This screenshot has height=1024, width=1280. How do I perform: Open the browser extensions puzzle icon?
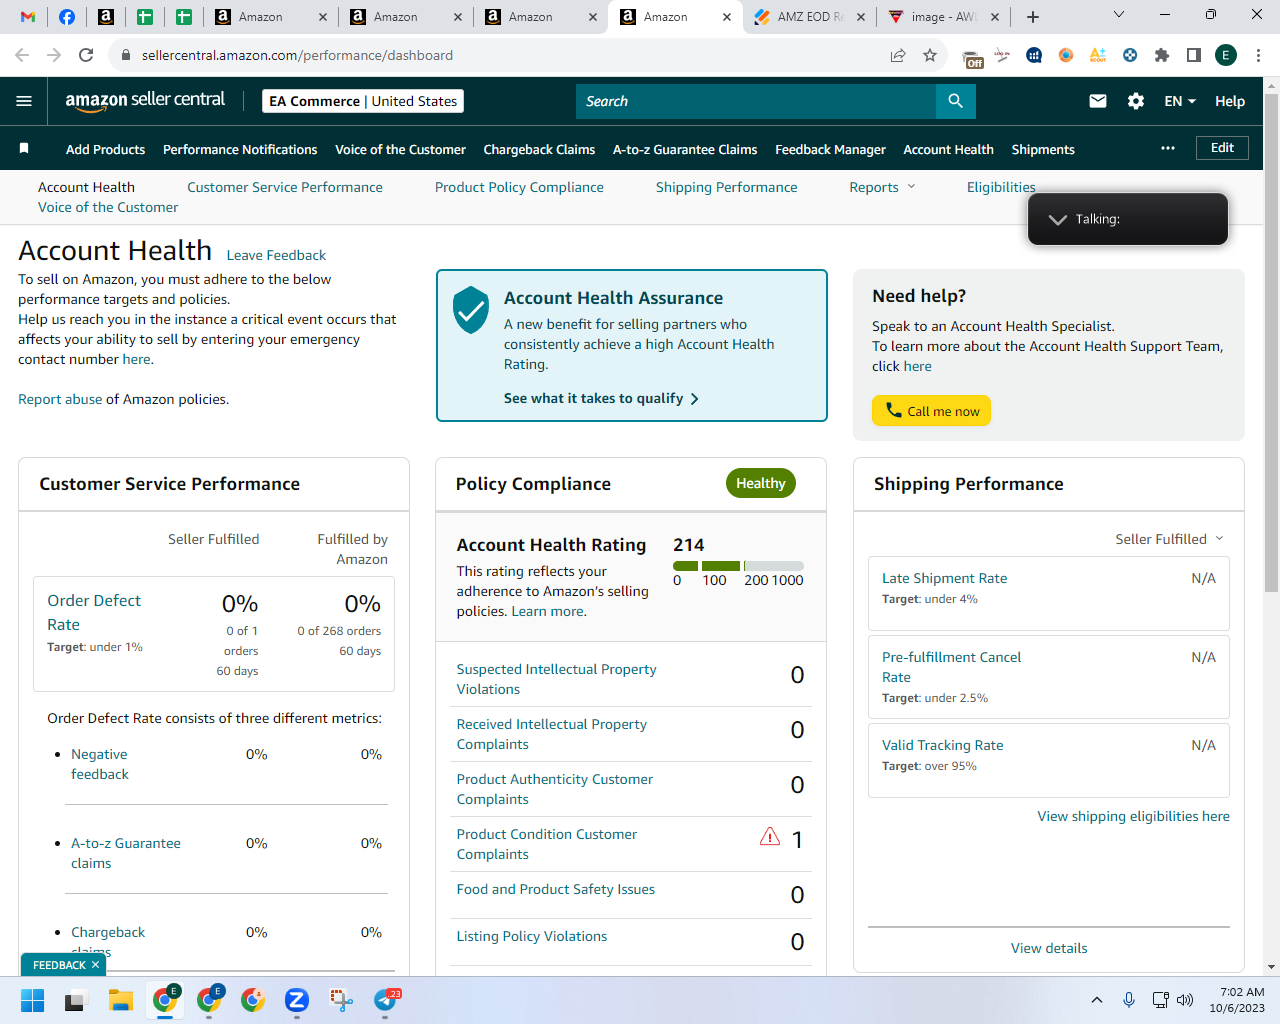[1162, 55]
